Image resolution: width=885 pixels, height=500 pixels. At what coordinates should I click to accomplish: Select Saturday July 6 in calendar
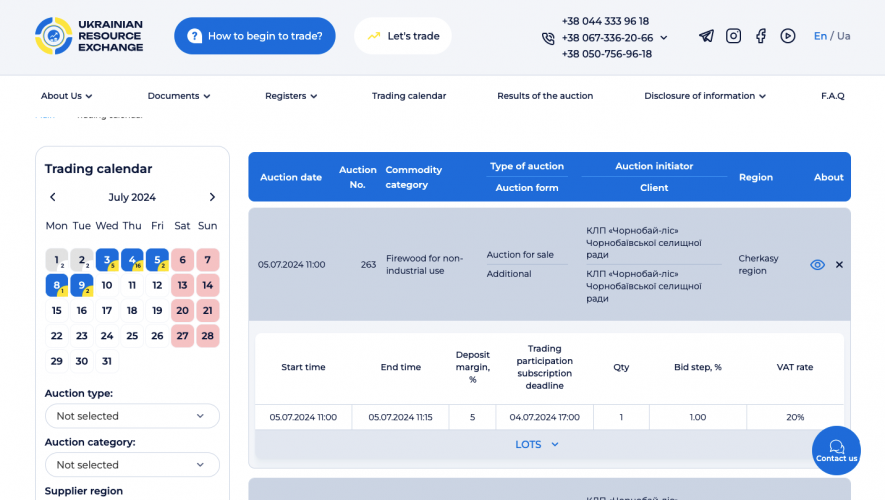(182, 260)
